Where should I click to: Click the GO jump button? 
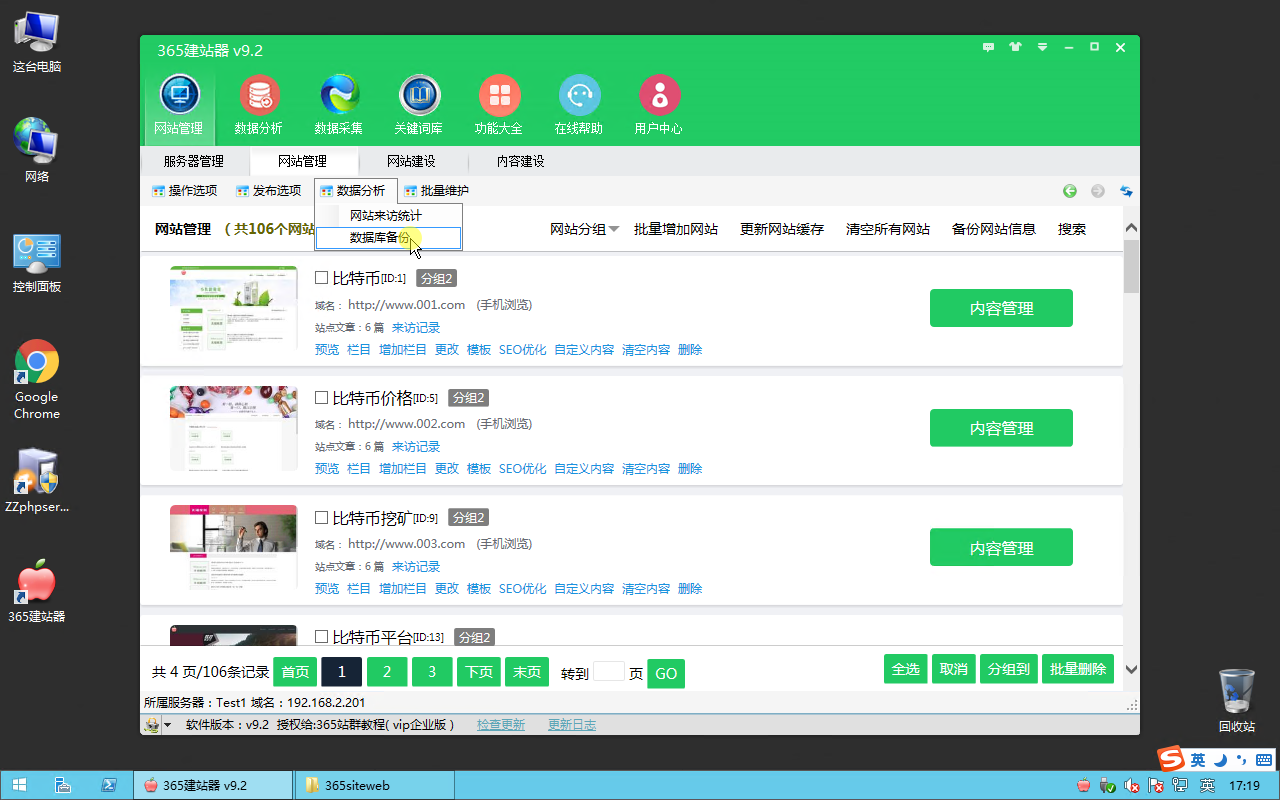666,673
